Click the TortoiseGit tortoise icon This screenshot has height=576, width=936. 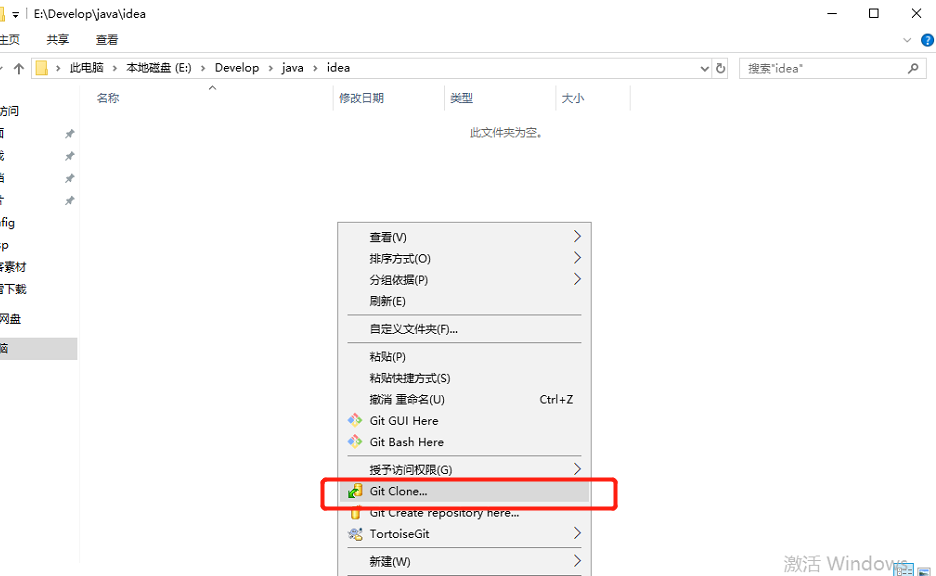point(355,534)
